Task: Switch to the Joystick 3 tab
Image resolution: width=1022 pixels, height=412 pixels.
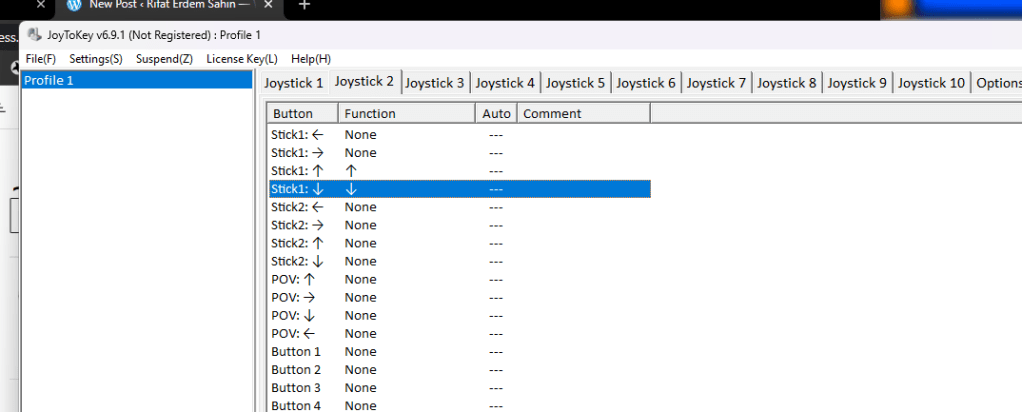Action: click(x=435, y=83)
